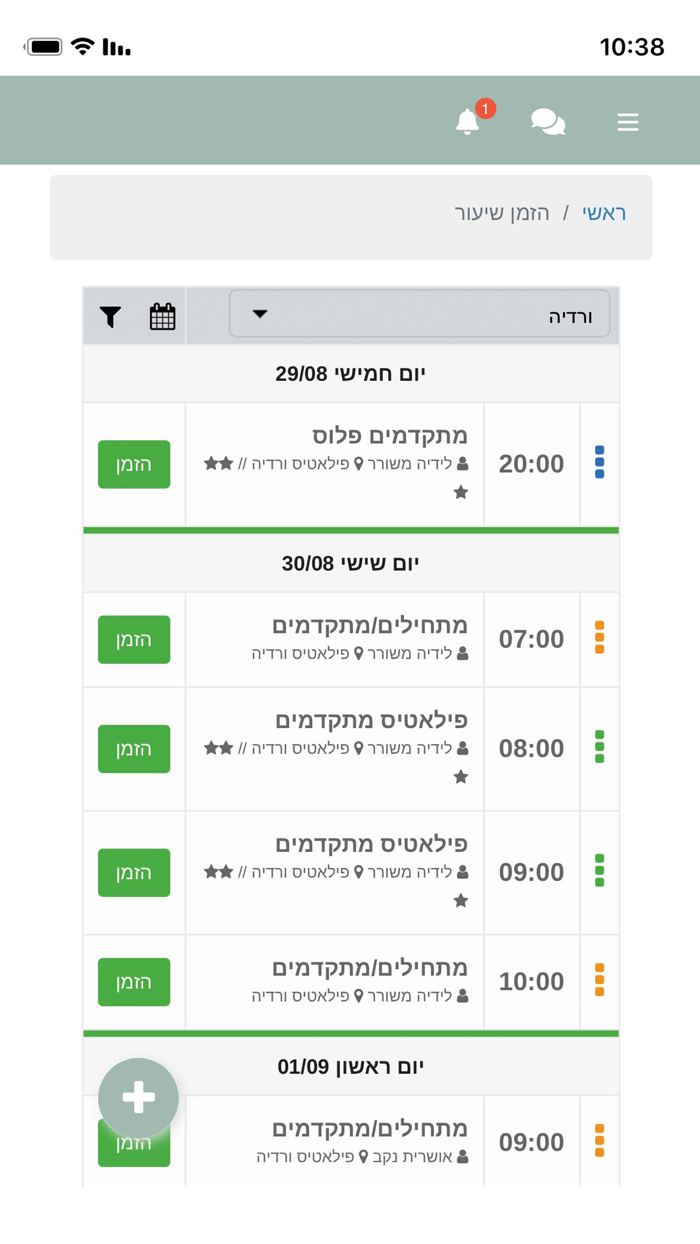
Task: Book the 20:00 מתקדמים פלוס class with הזמן
Action: click(134, 464)
